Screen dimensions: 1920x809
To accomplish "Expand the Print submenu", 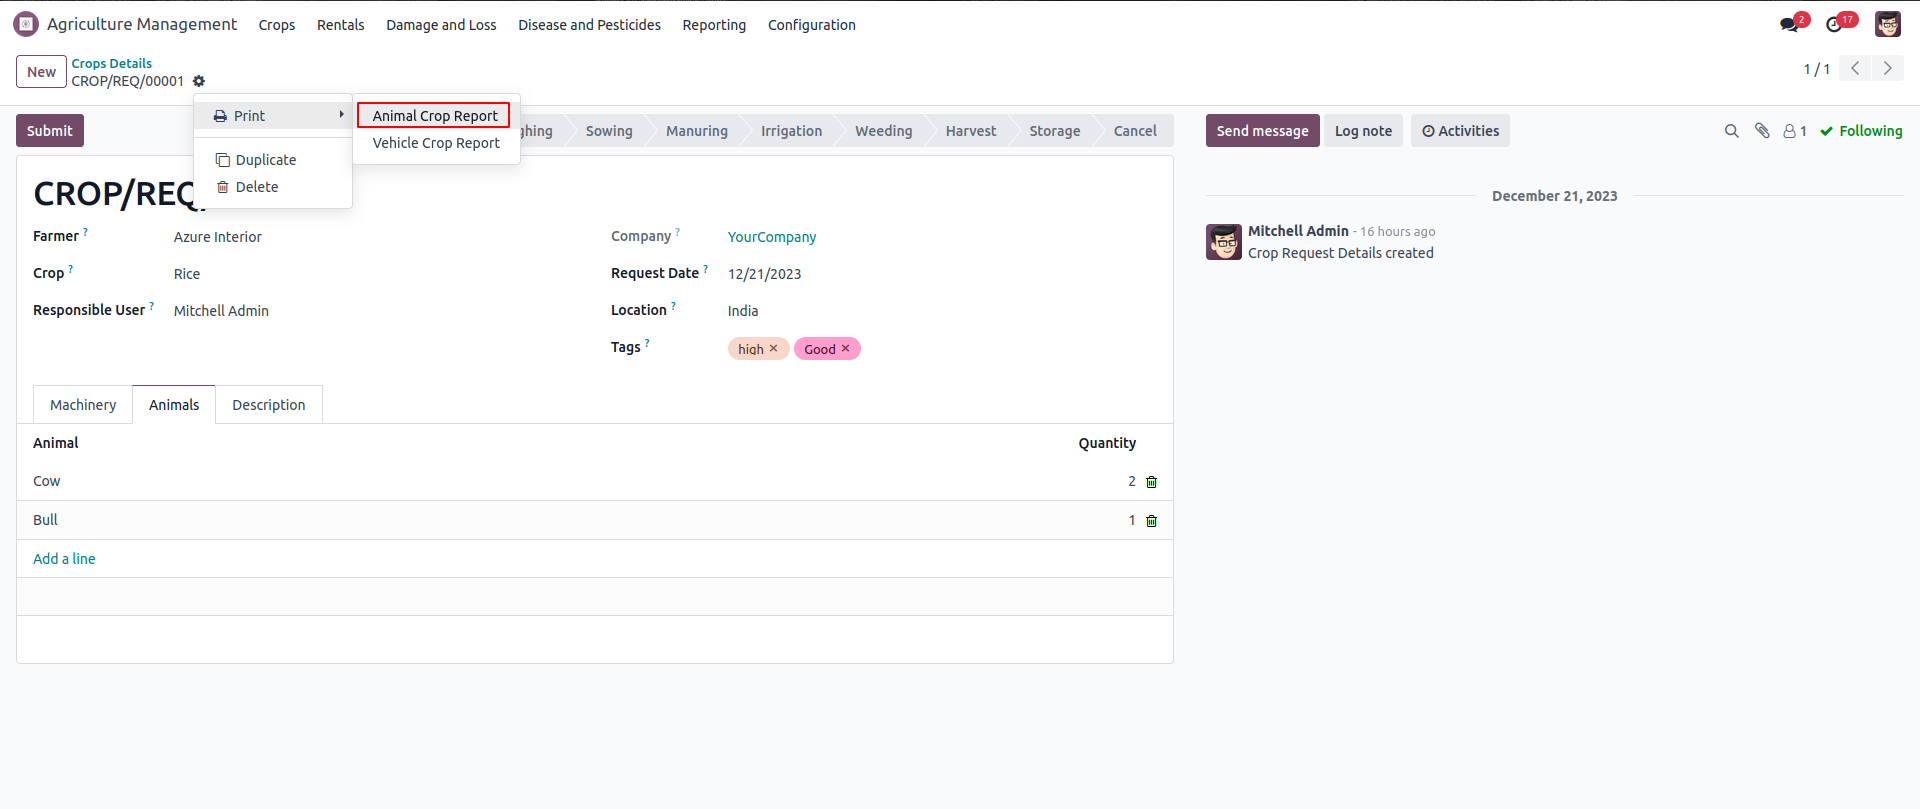I will pos(273,116).
